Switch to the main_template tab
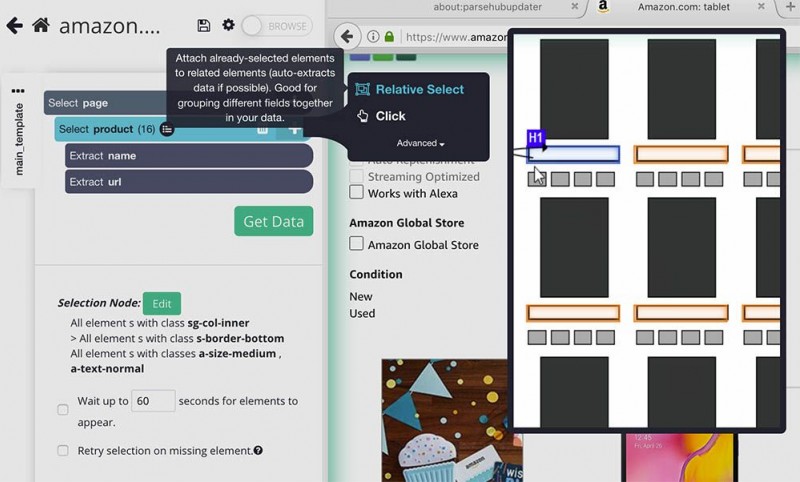This screenshot has width=800, height=482. [x=19, y=139]
